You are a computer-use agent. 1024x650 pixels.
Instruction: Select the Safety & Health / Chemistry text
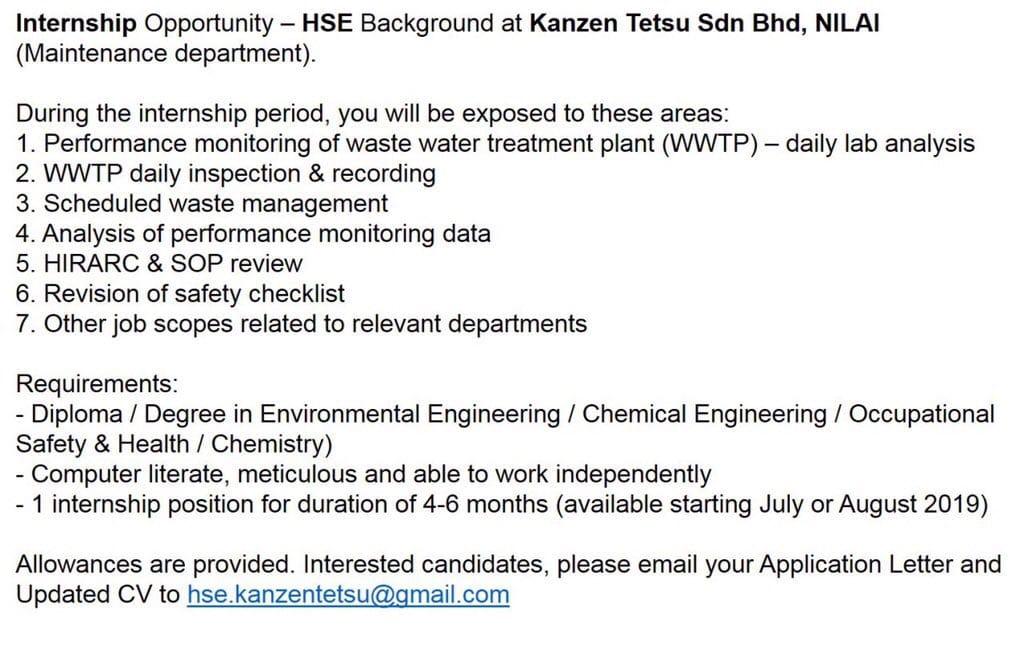174,444
